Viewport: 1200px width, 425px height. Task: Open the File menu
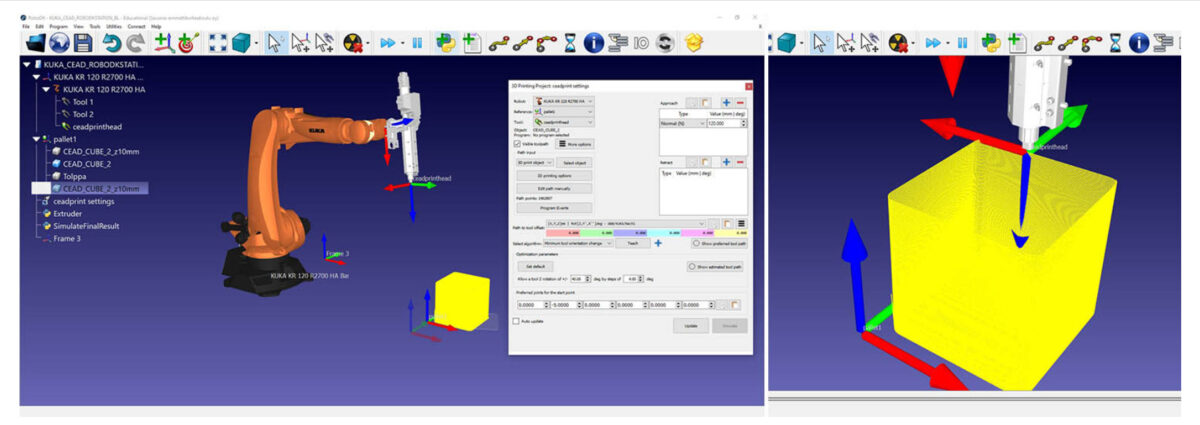(27, 26)
